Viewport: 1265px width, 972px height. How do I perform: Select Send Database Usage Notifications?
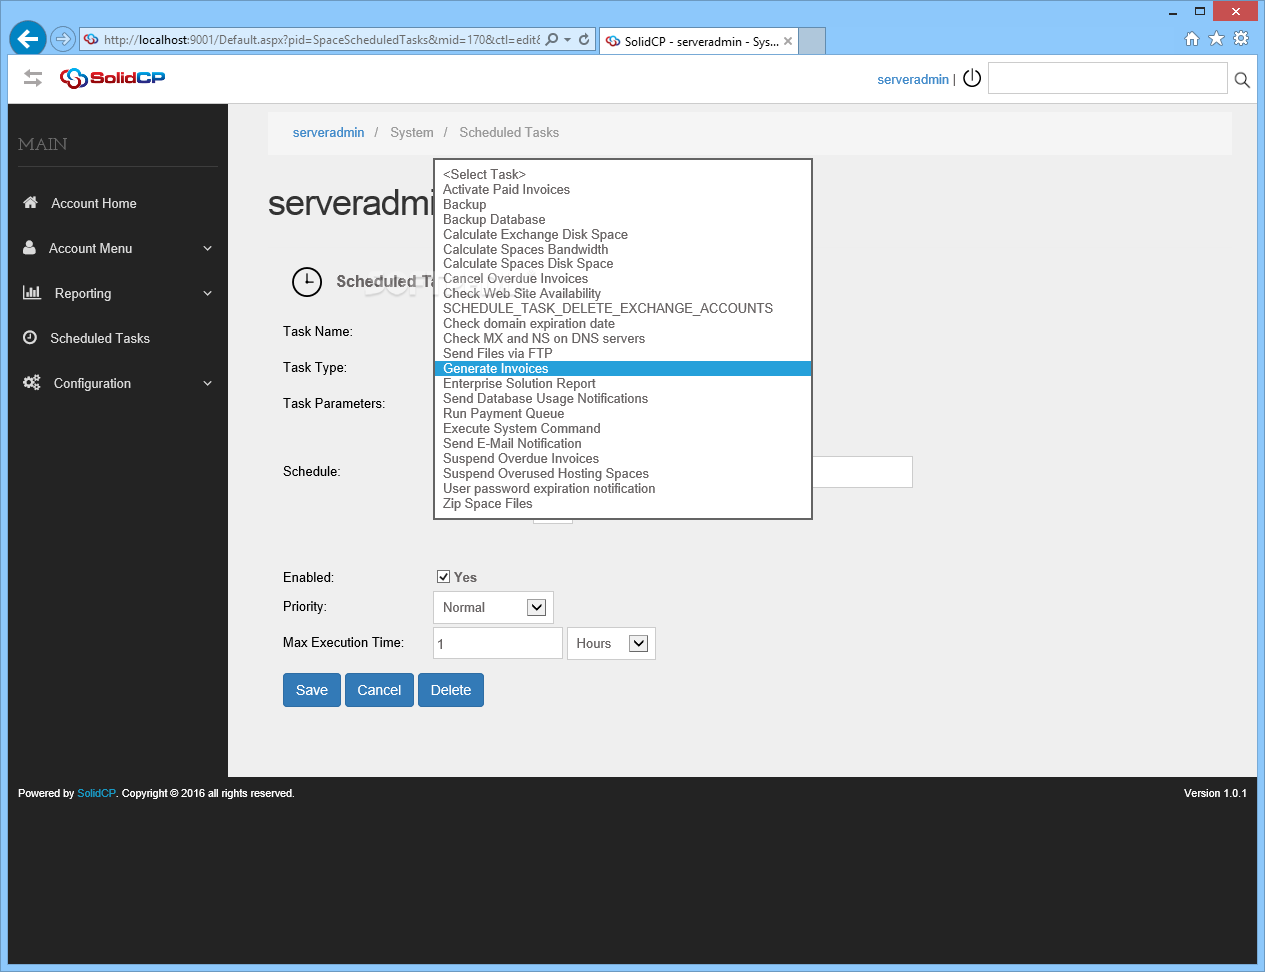click(622, 398)
